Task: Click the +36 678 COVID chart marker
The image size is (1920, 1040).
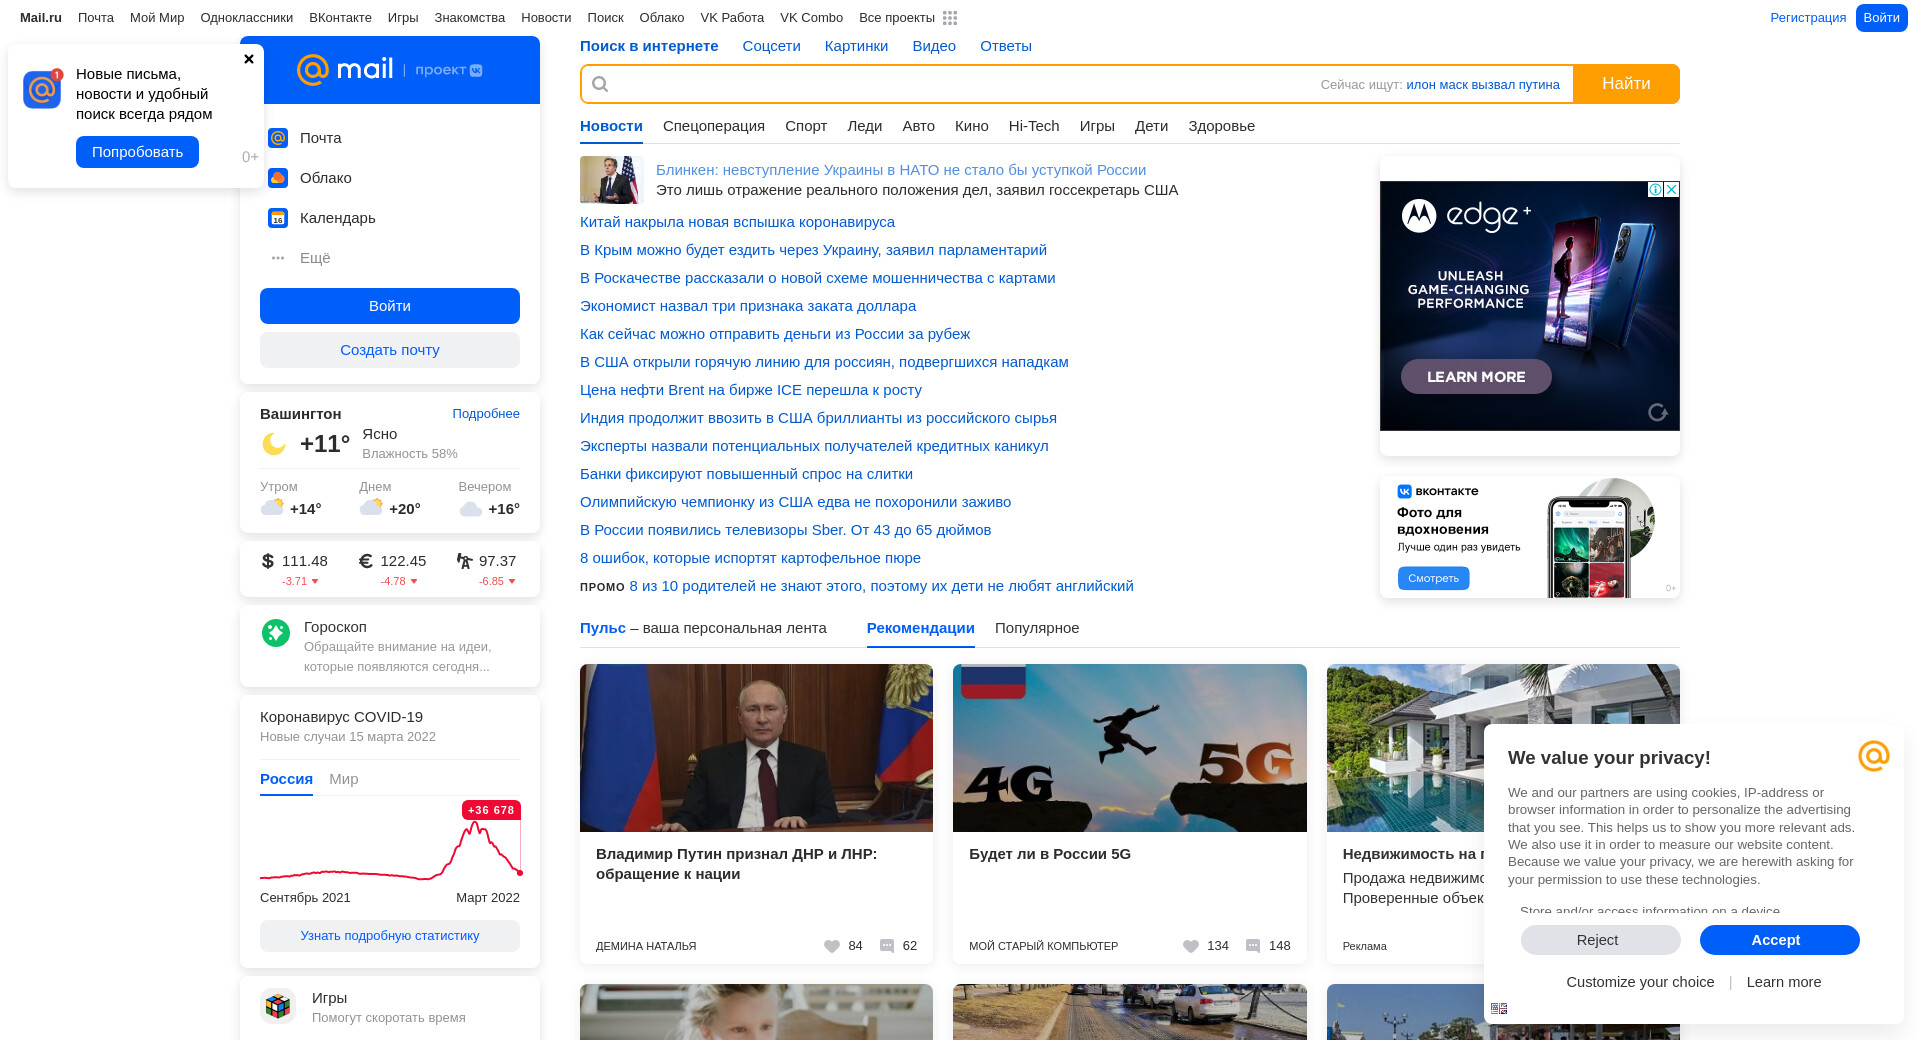Action: pos(491,810)
